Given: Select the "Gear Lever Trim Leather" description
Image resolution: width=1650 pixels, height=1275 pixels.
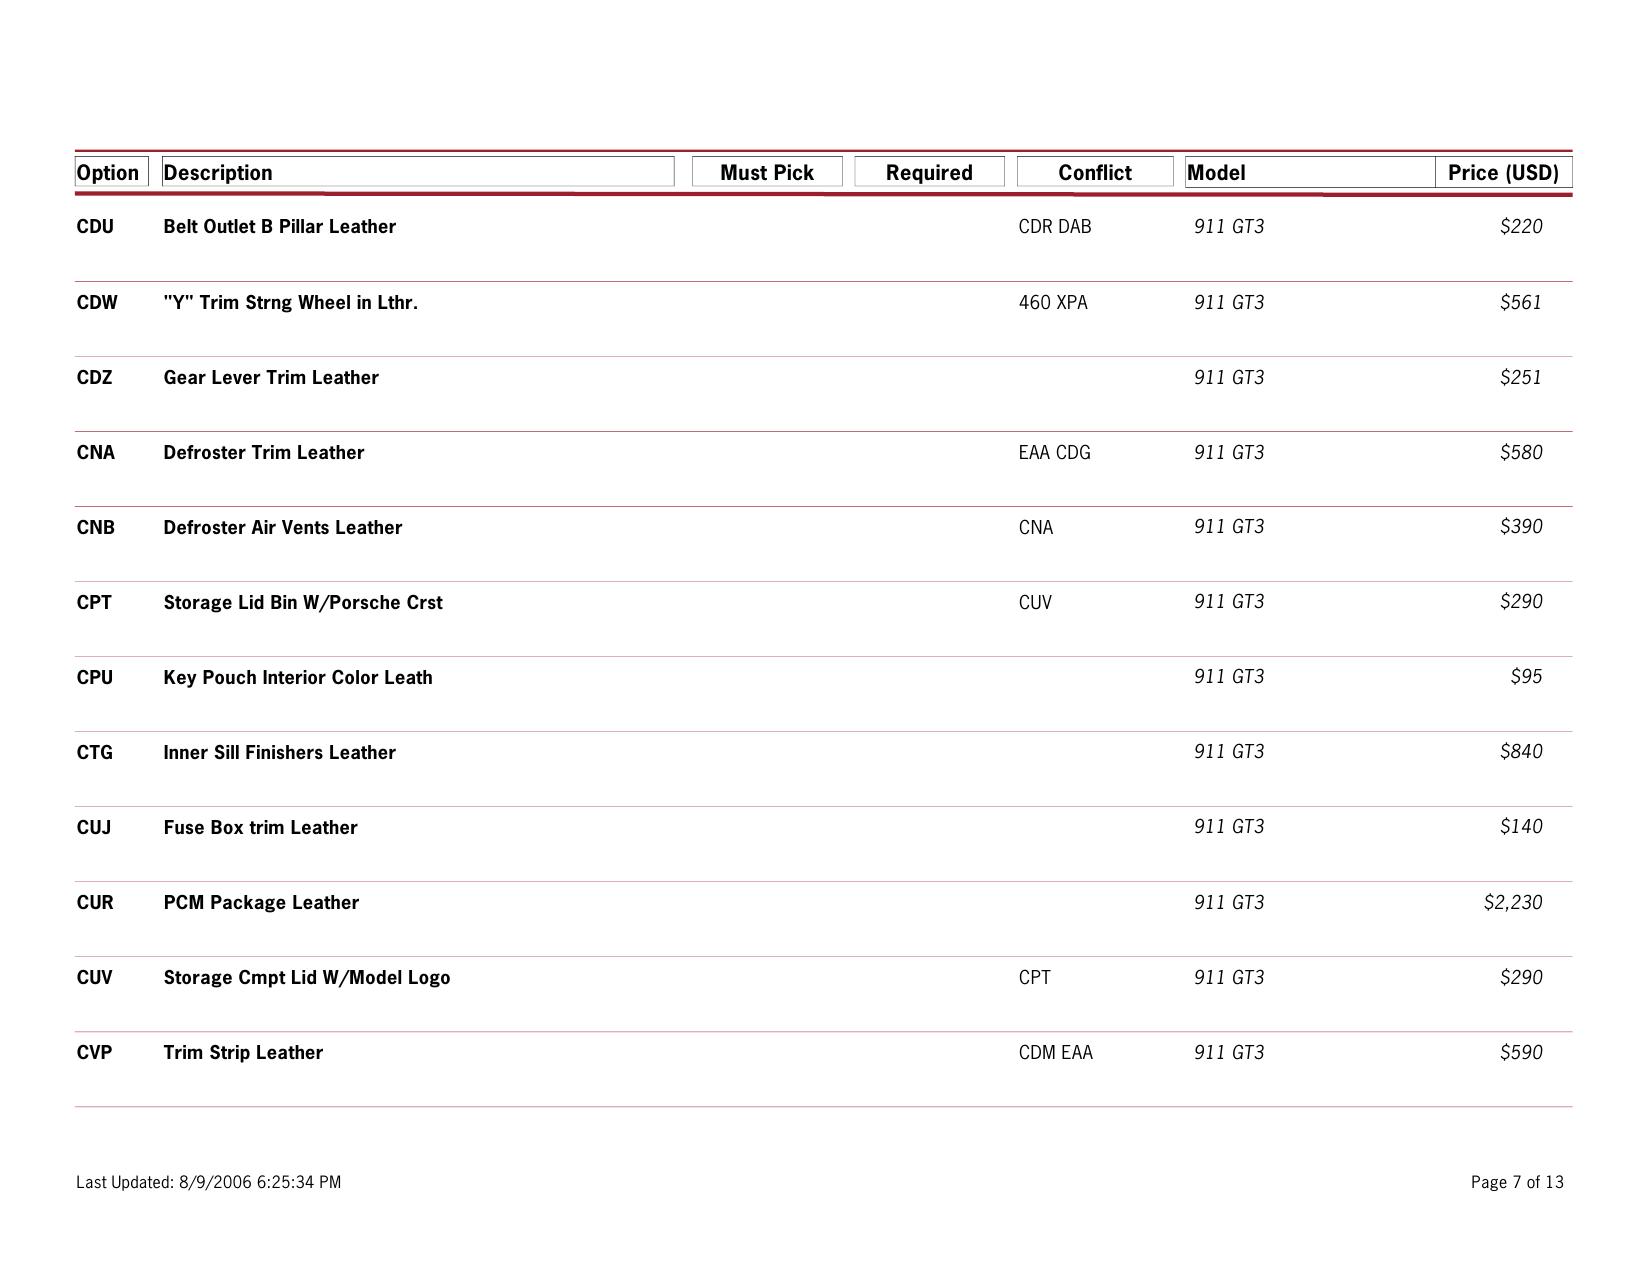Looking at the screenshot, I should coord(271,378).
